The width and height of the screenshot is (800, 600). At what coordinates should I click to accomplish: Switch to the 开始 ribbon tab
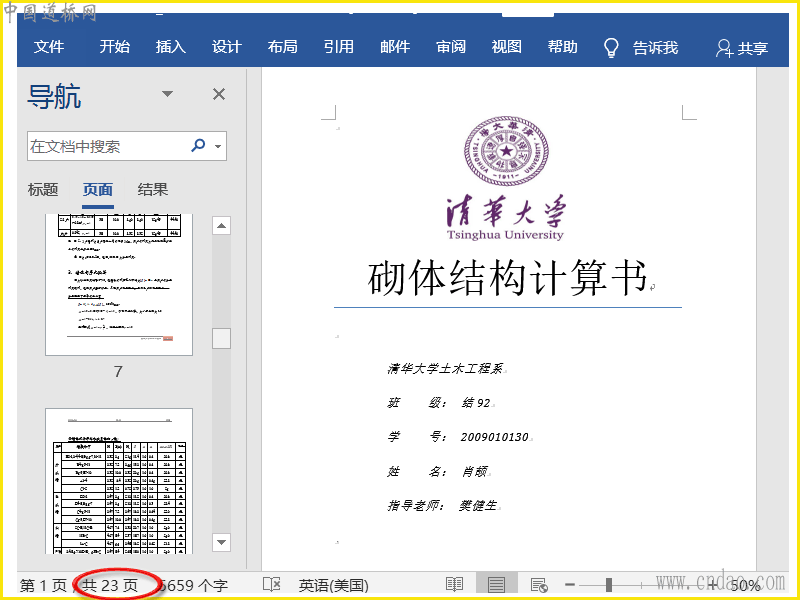click(x=114, y=47)
